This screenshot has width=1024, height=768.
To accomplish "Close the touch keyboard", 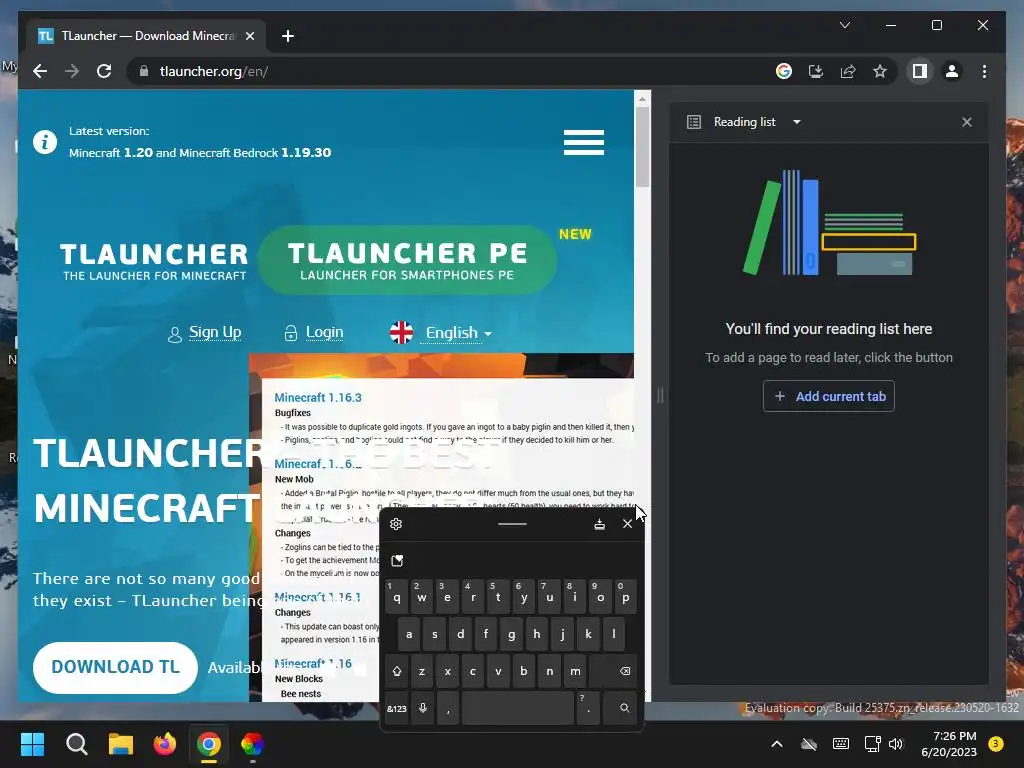I will tap(627, 524).
